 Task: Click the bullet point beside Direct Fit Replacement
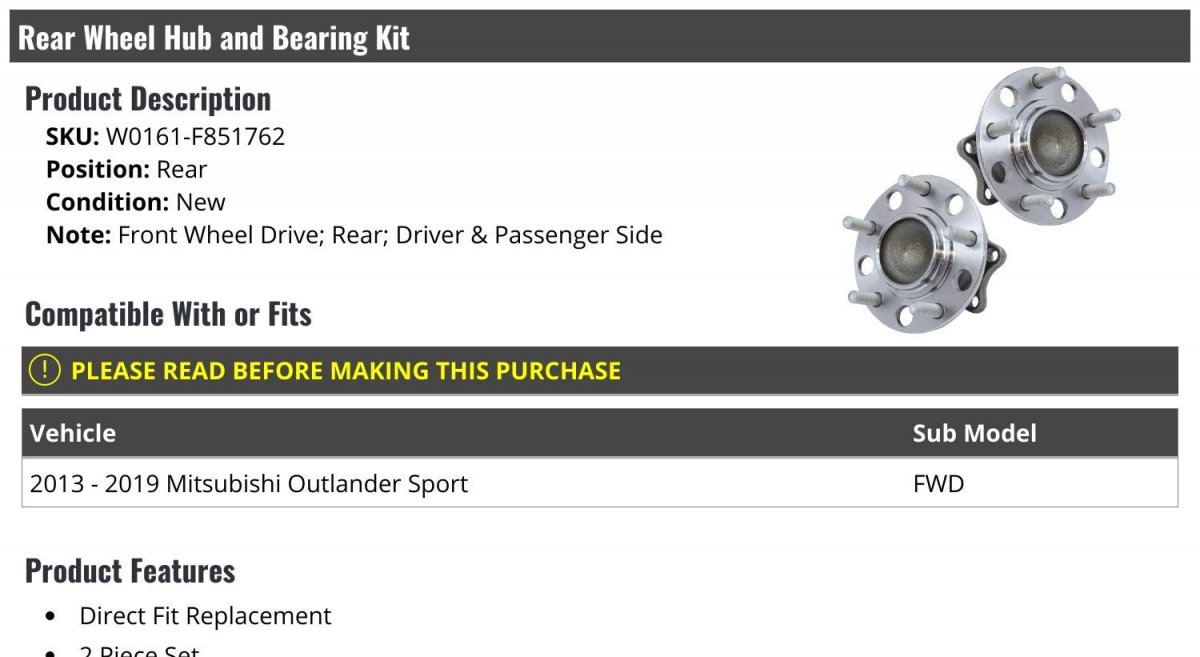[x=51, y=617]
